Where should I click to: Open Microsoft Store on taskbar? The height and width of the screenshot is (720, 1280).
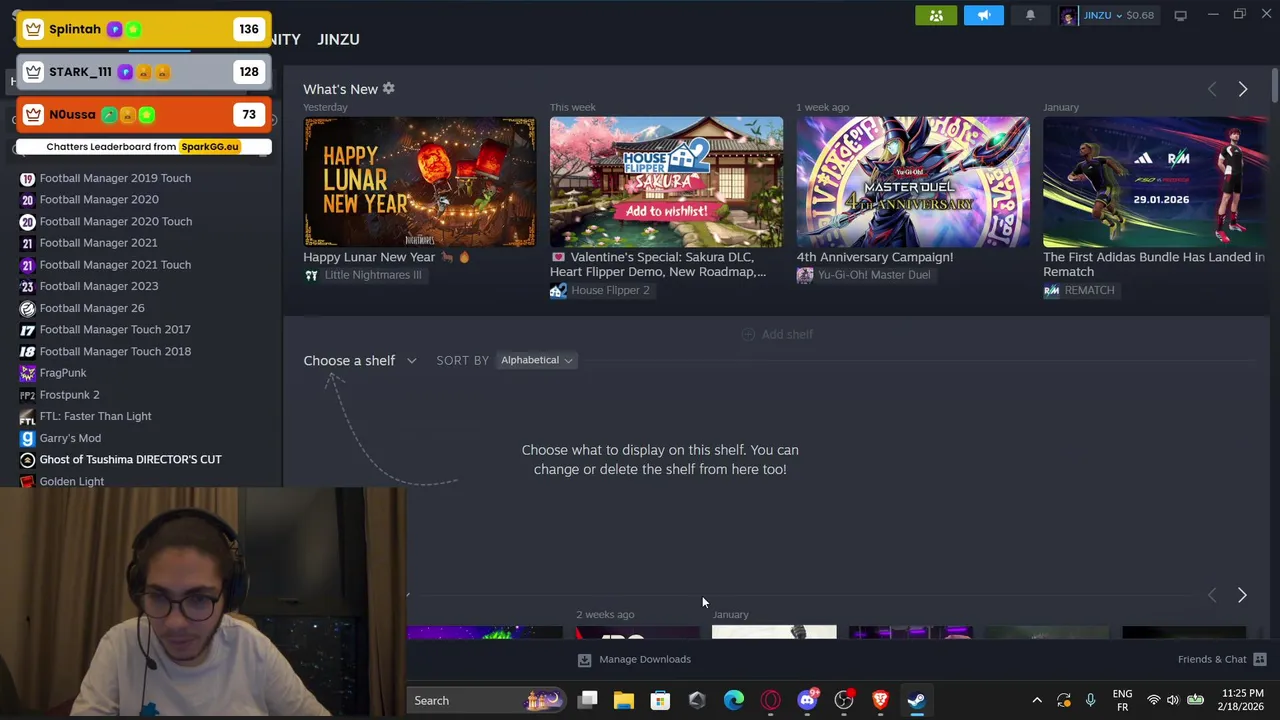[660, 700]
